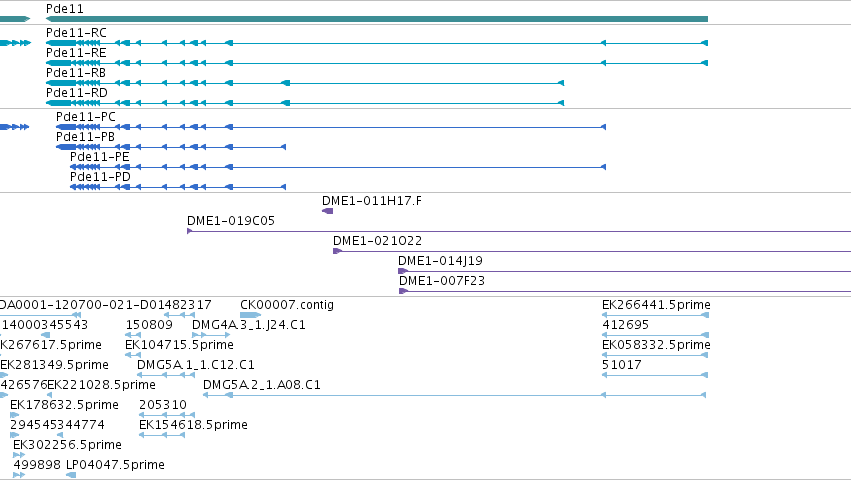The image size is (851, 480).
Task: Select the DME1-019C05 feature label
Action: coord(231,221)
